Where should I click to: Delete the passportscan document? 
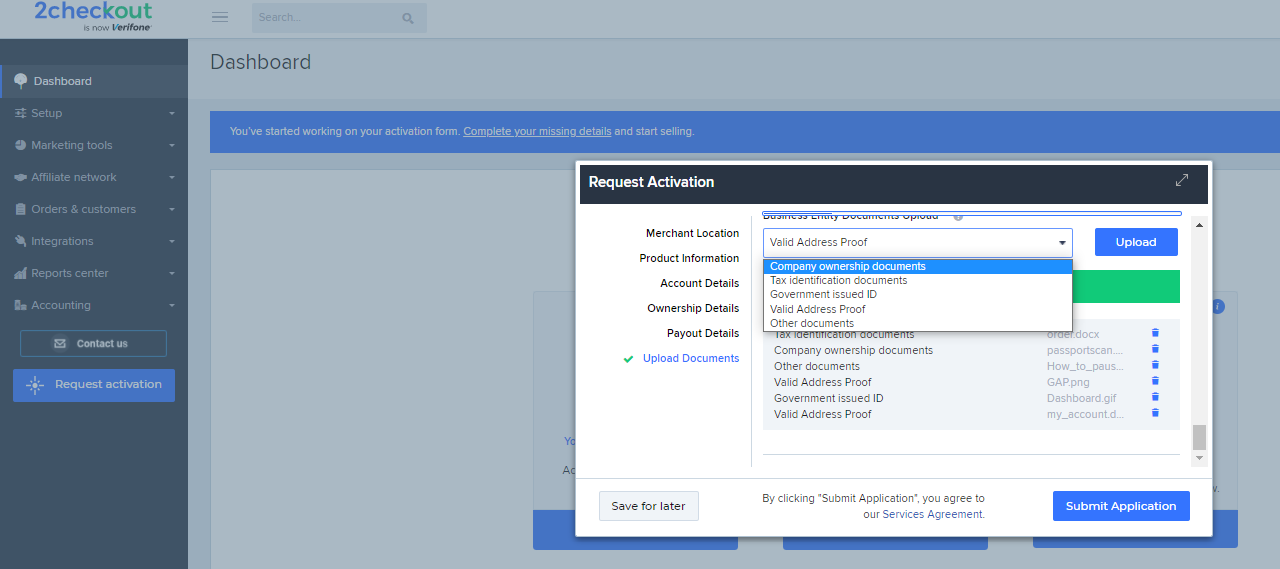pyautogui.click(x=1155, y=349)
